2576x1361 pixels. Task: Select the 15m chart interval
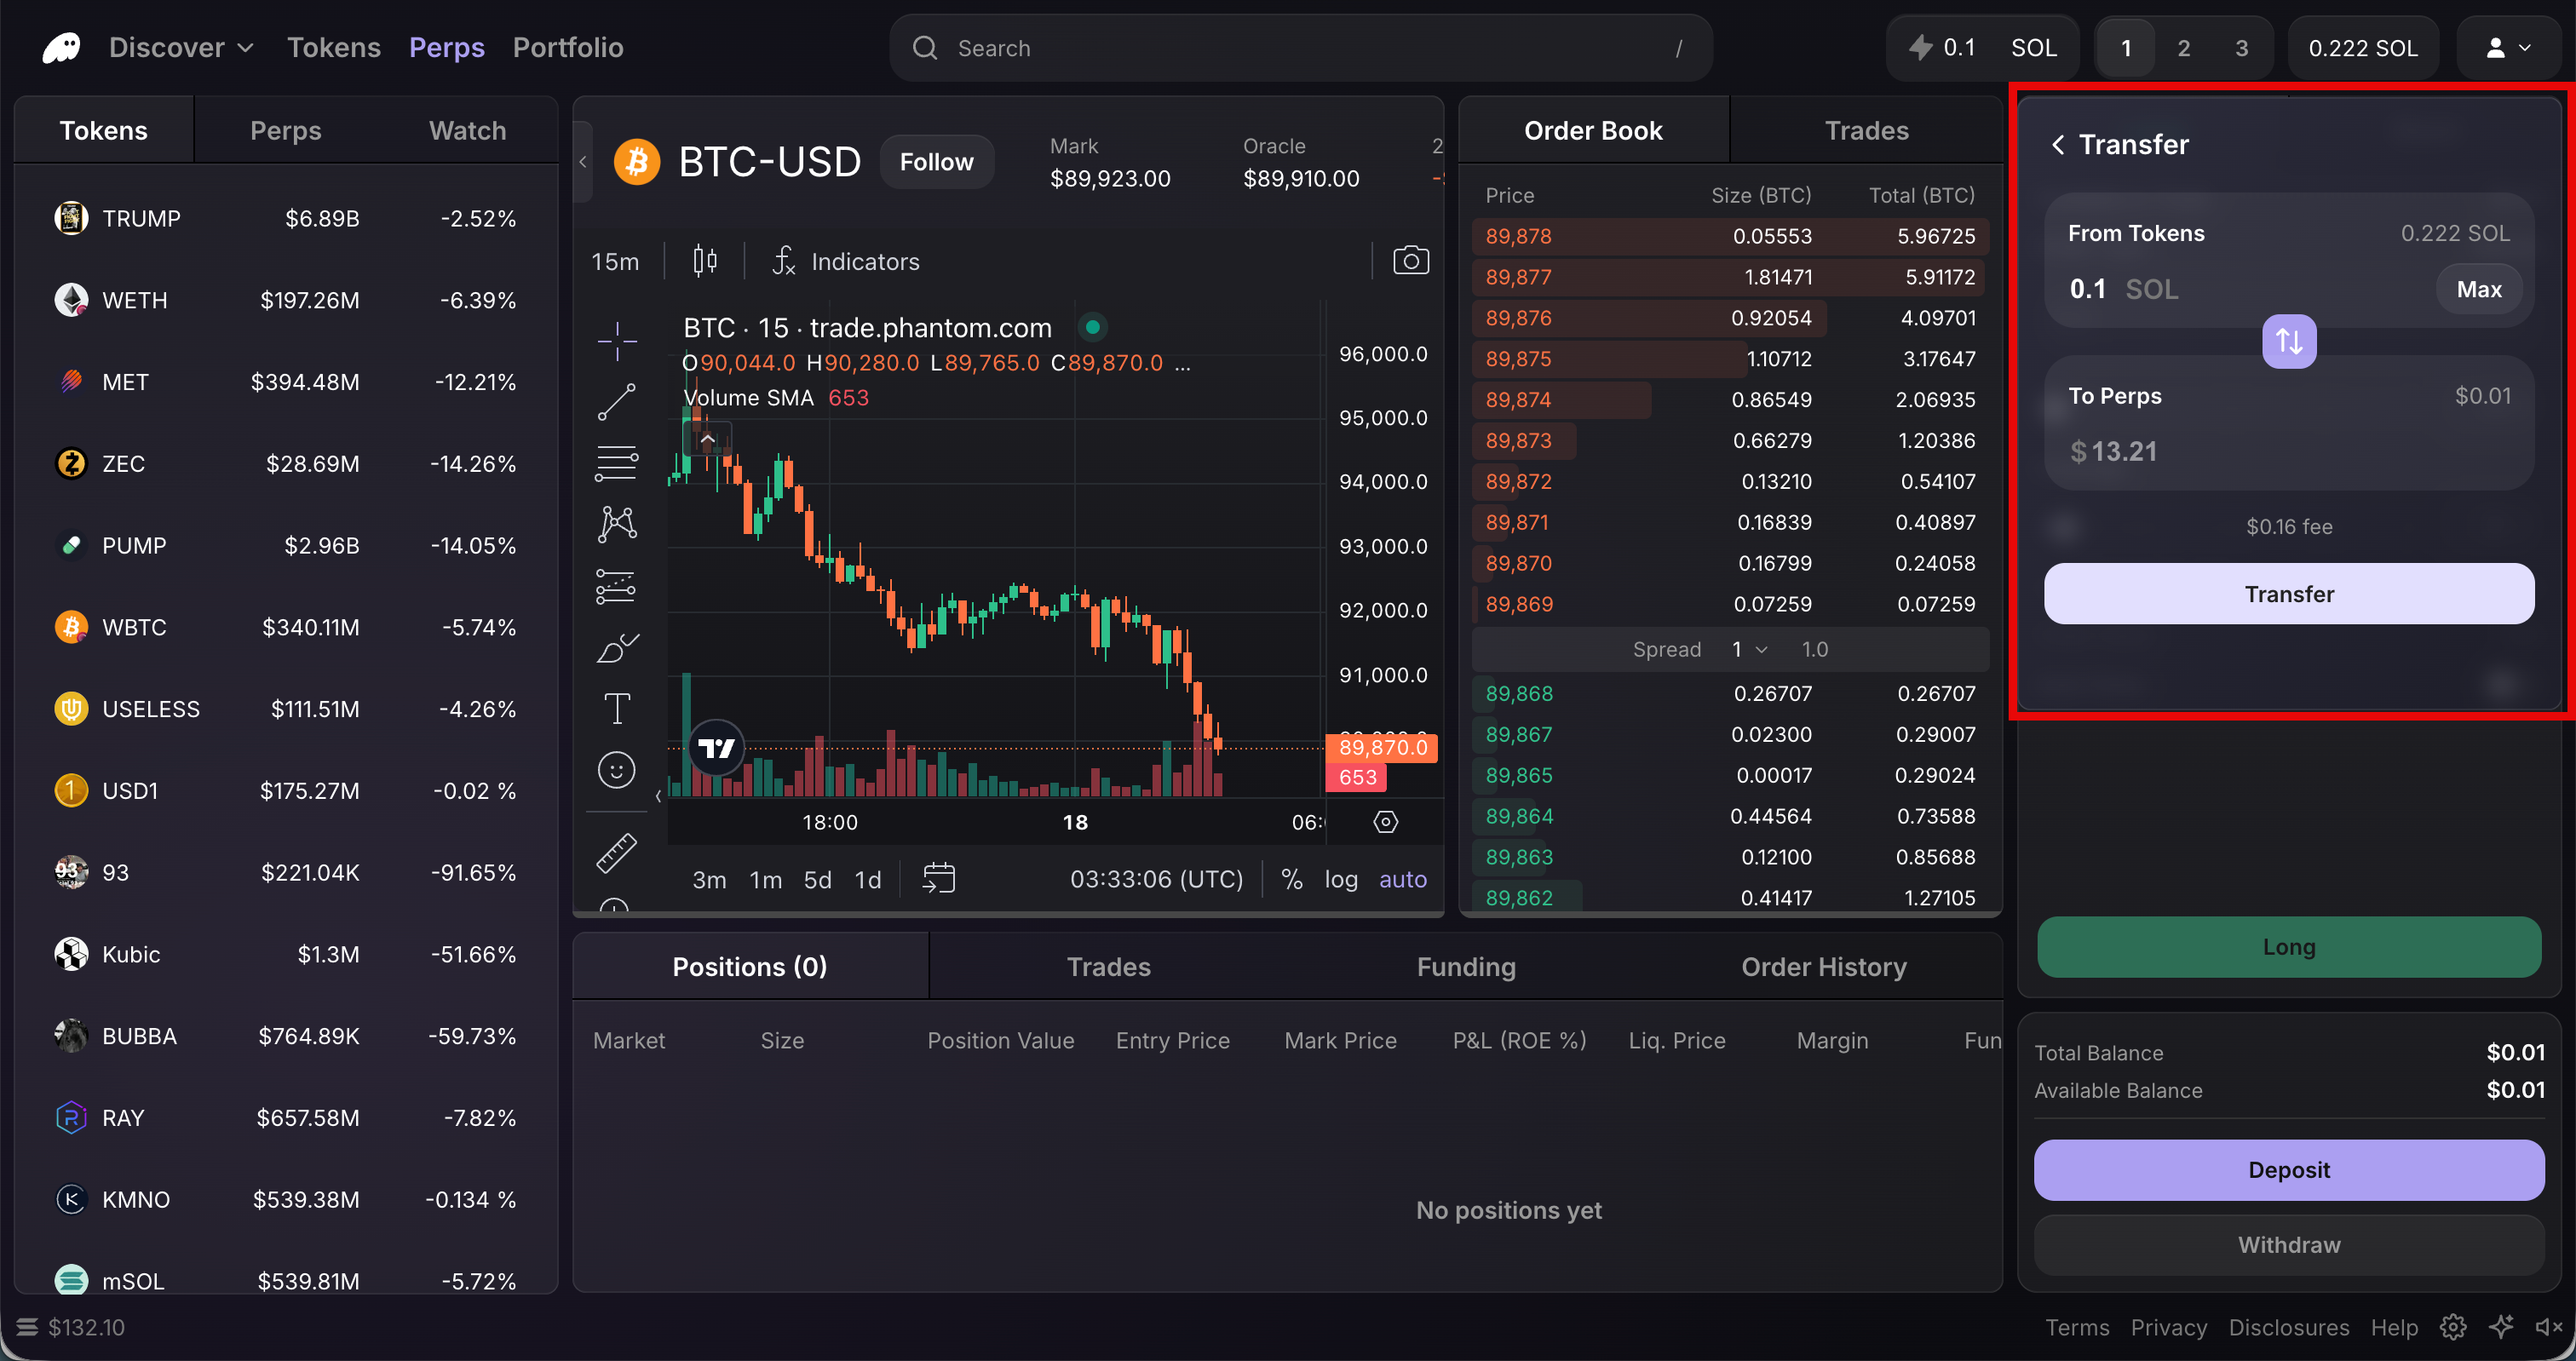615,261
